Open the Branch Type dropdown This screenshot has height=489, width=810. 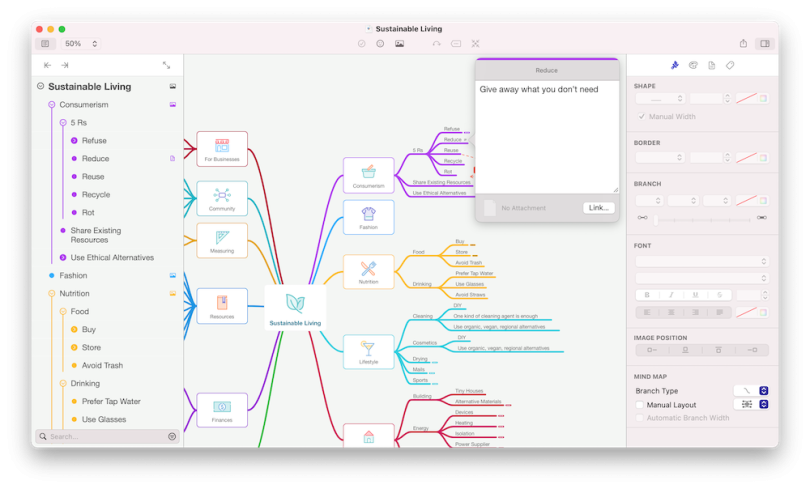(x=751, y=391)
